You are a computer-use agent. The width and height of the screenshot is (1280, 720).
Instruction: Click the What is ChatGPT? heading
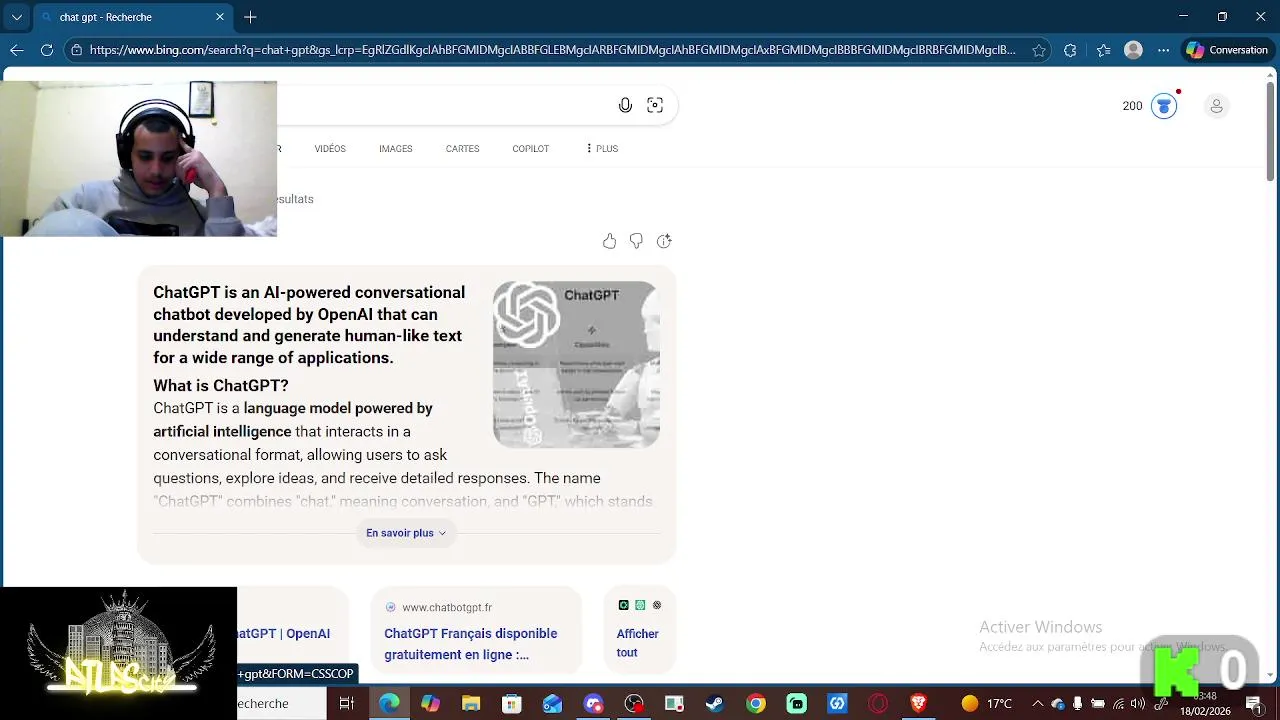(x=221, y=385)
